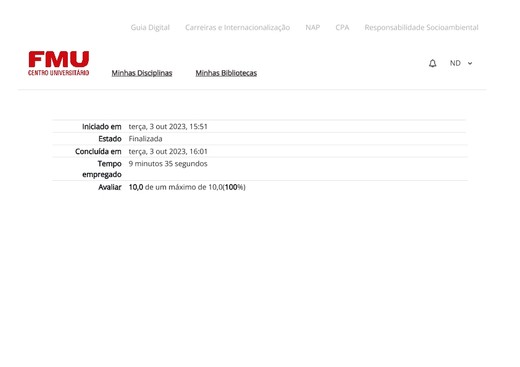Expand the ND user menu chevron

point(470,63)
